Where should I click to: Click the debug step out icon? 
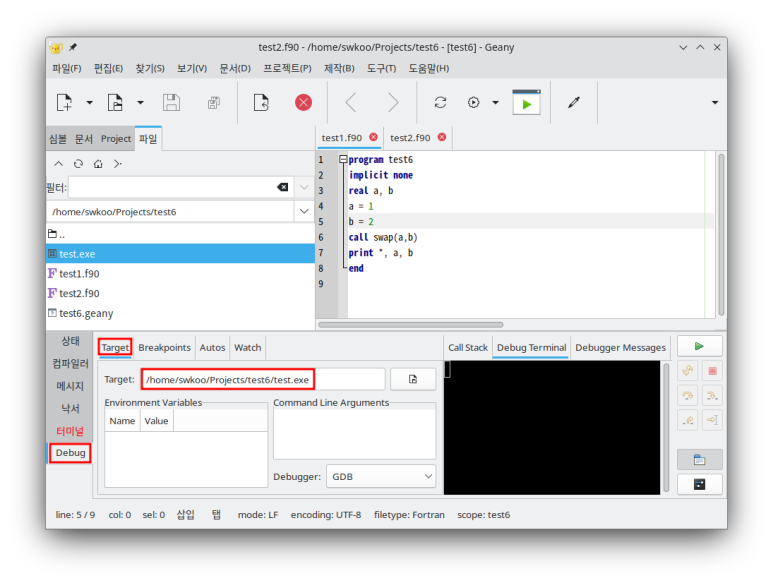pos(688,420)
